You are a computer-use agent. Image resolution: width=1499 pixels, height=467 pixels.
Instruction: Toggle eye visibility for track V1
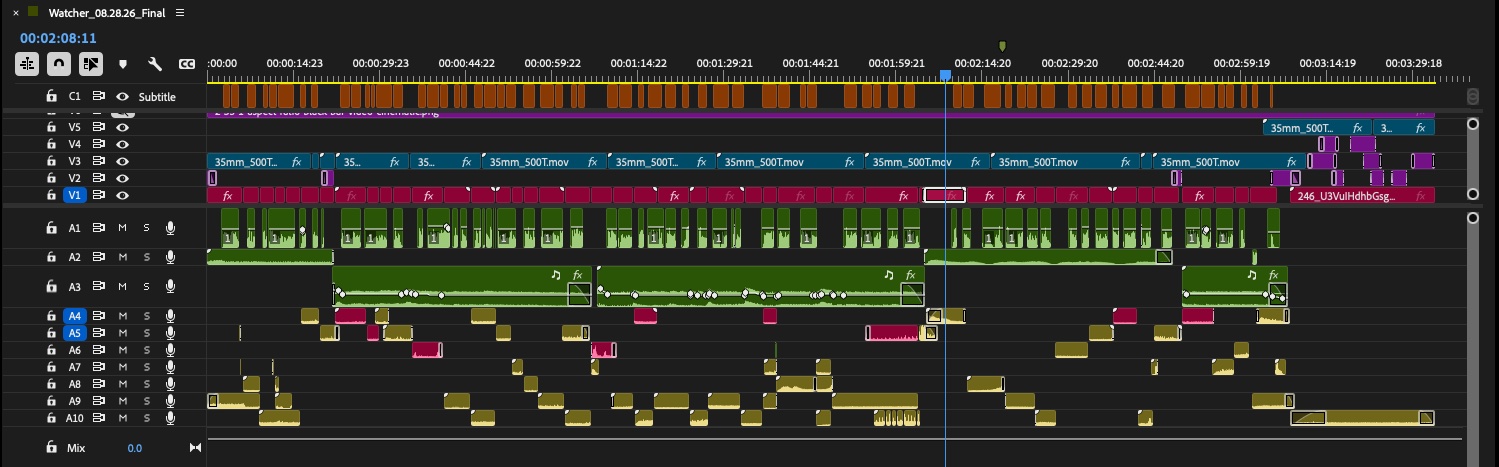click(122, 195)
